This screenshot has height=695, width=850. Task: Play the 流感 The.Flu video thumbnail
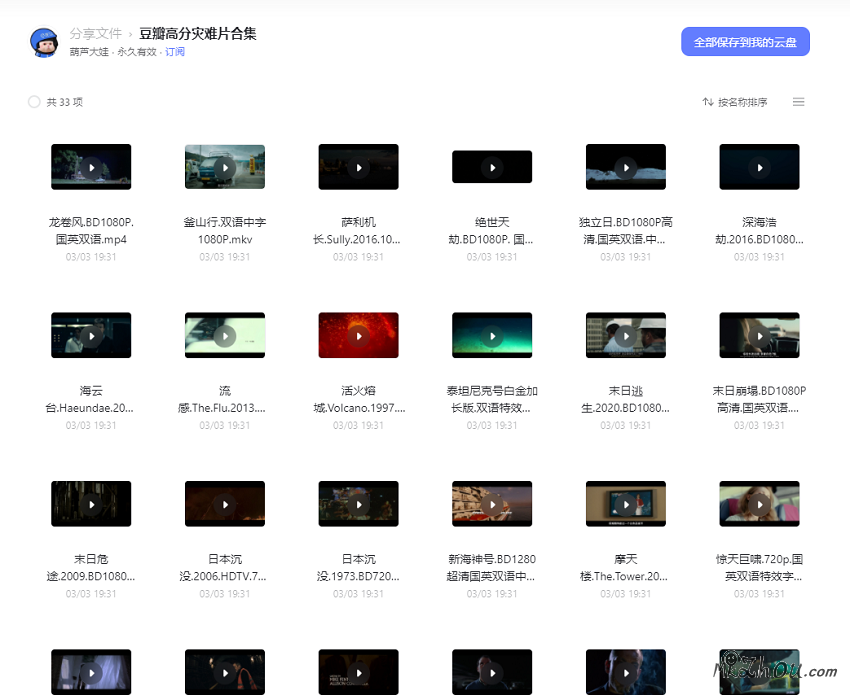[225, 336]
